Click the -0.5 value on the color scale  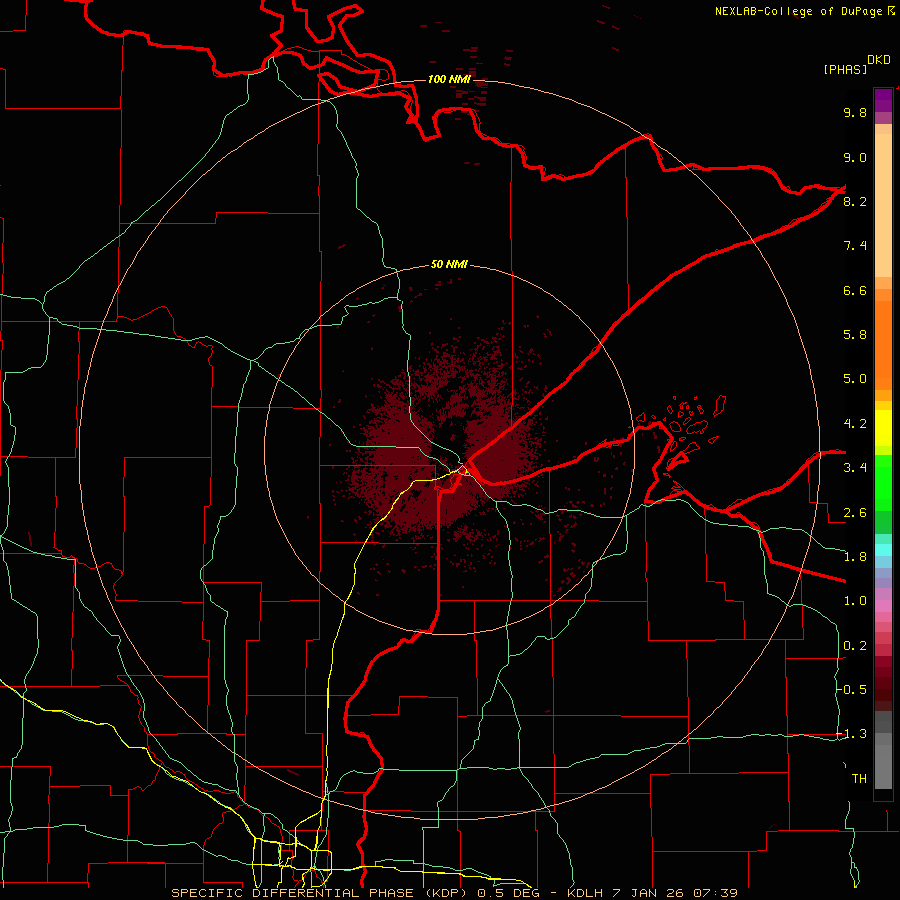coord(851,690)
